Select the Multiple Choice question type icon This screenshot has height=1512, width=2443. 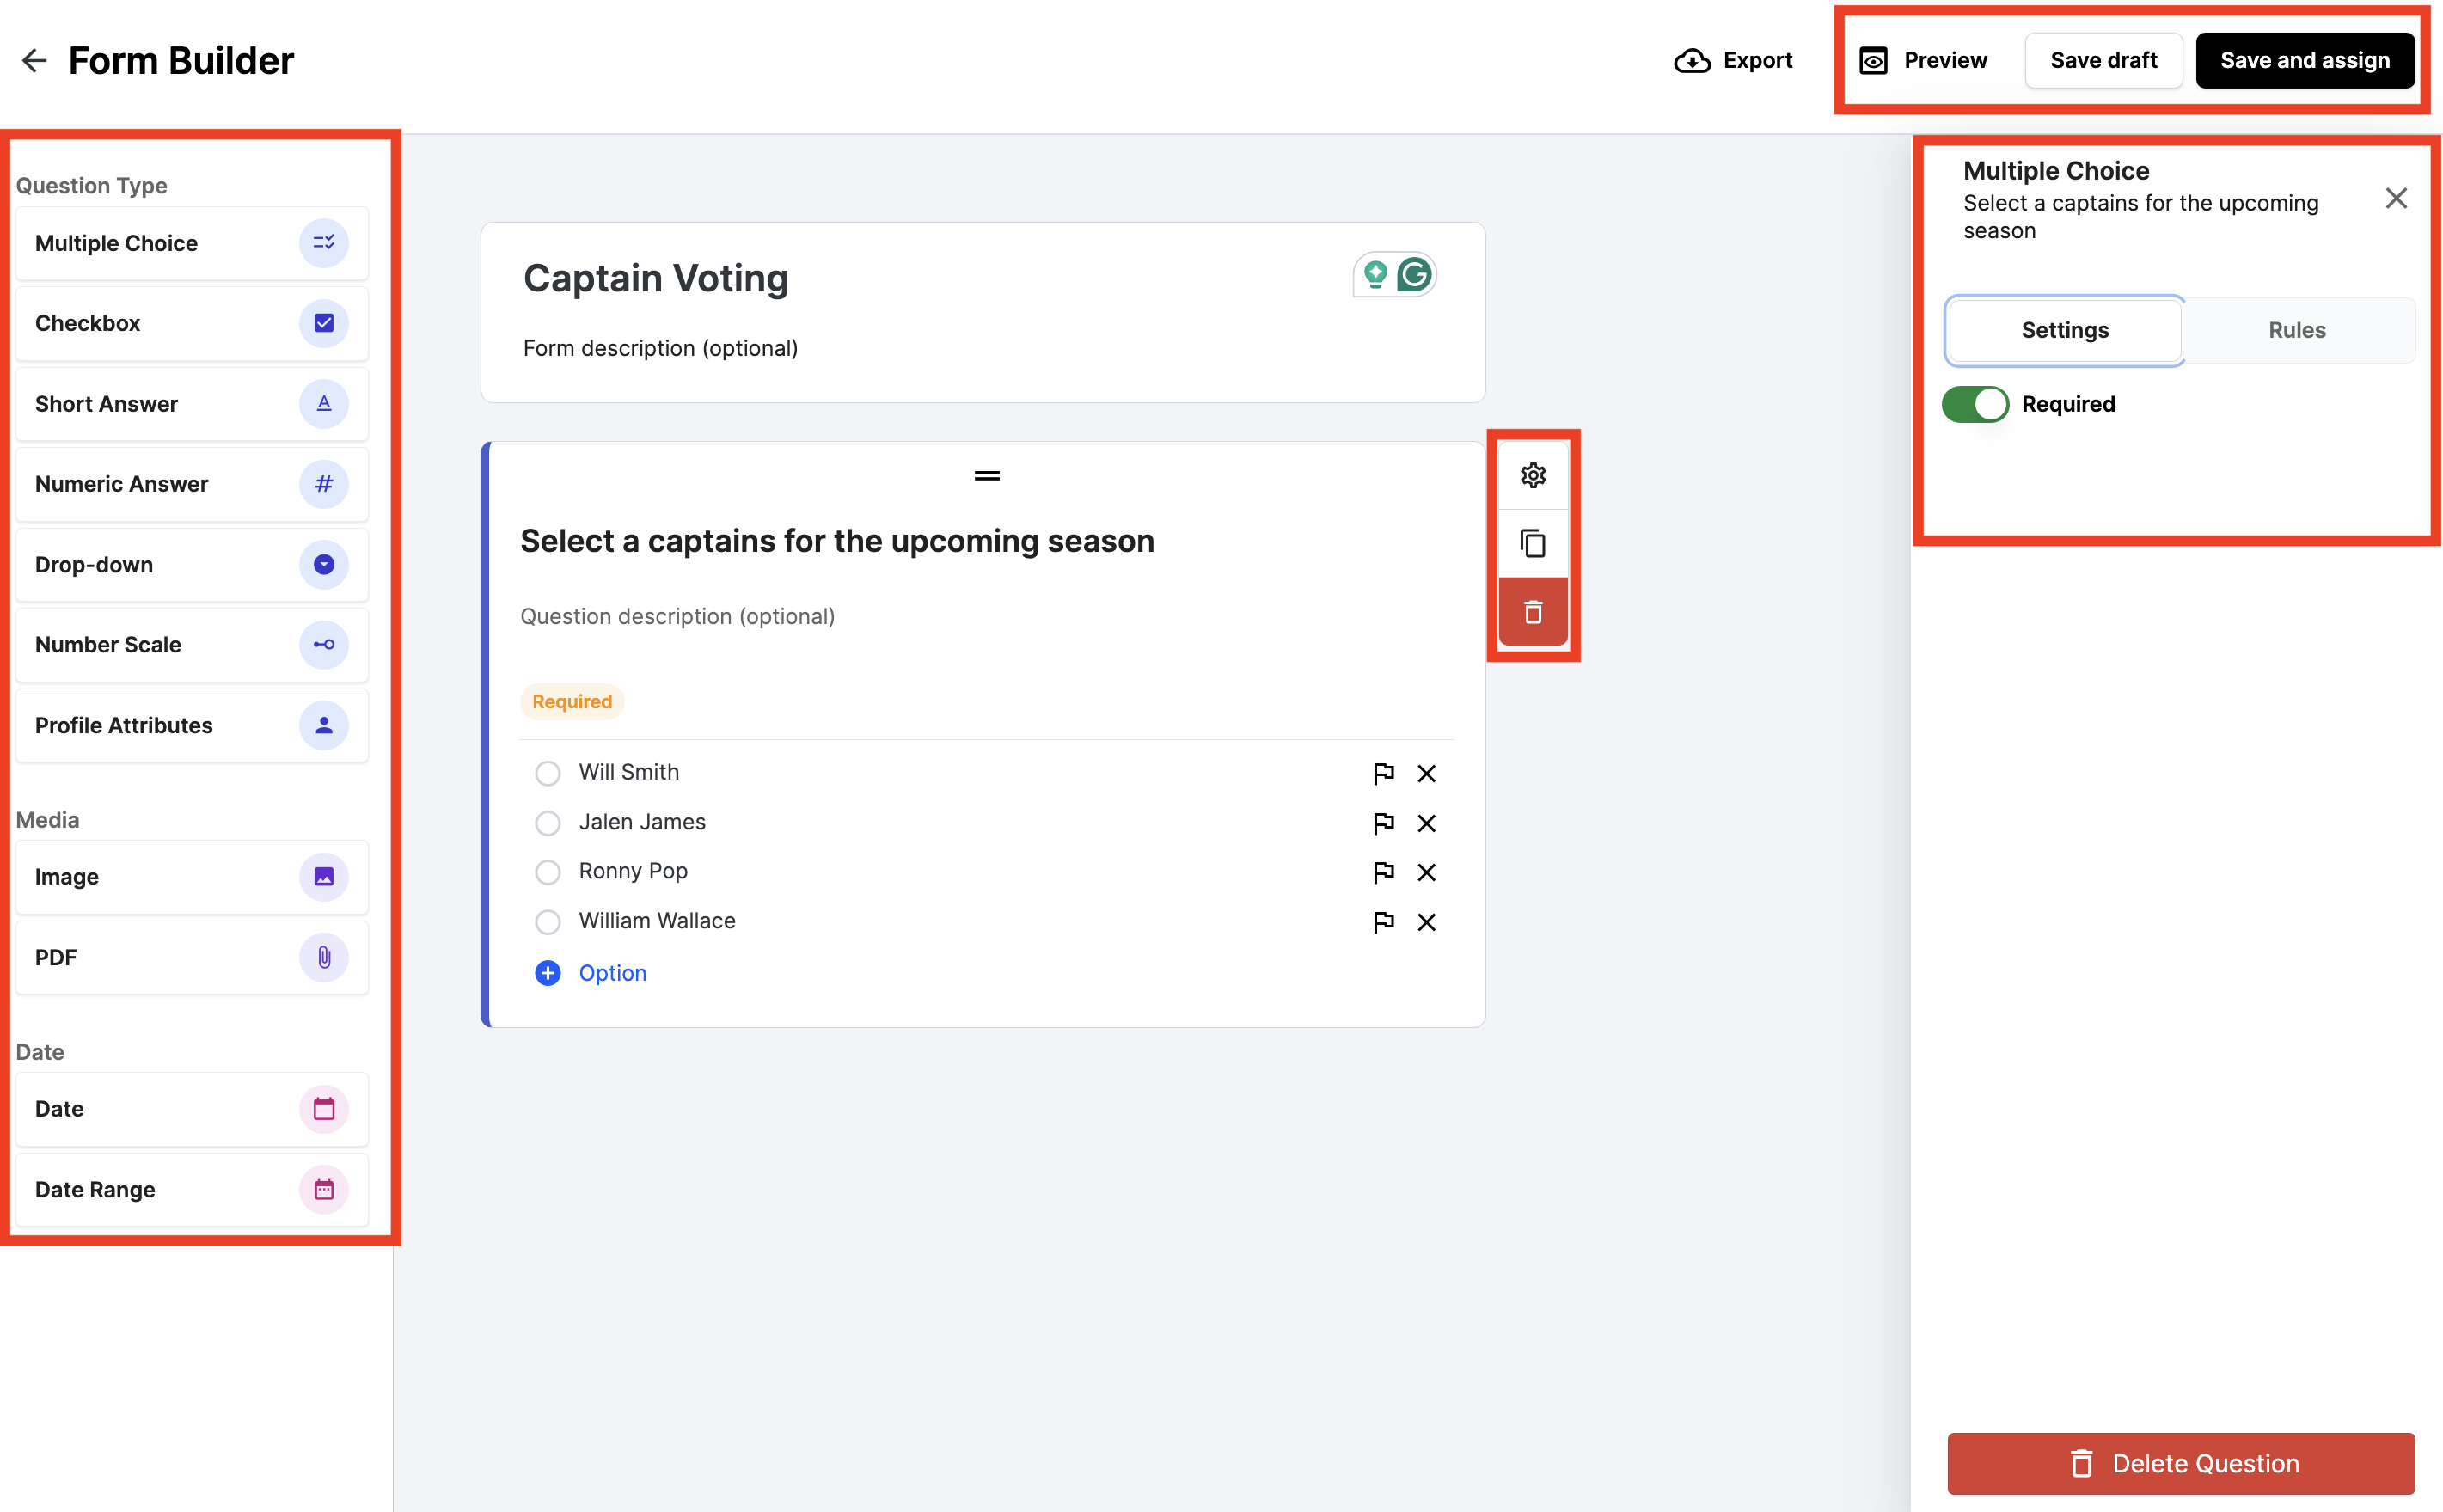click(323, 243)
